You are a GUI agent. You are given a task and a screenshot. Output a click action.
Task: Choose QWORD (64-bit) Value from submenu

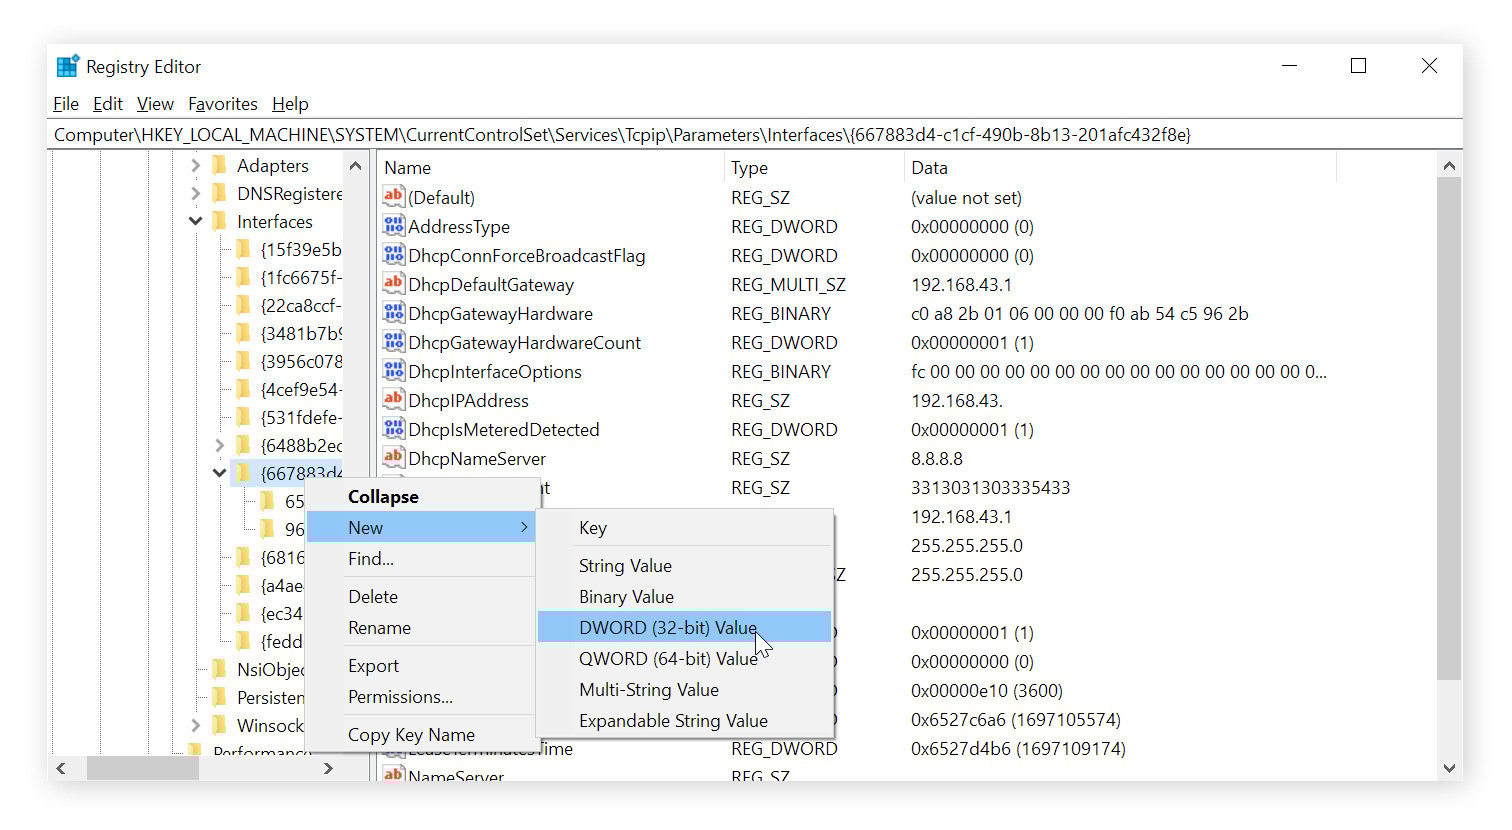tap(685, 658)
